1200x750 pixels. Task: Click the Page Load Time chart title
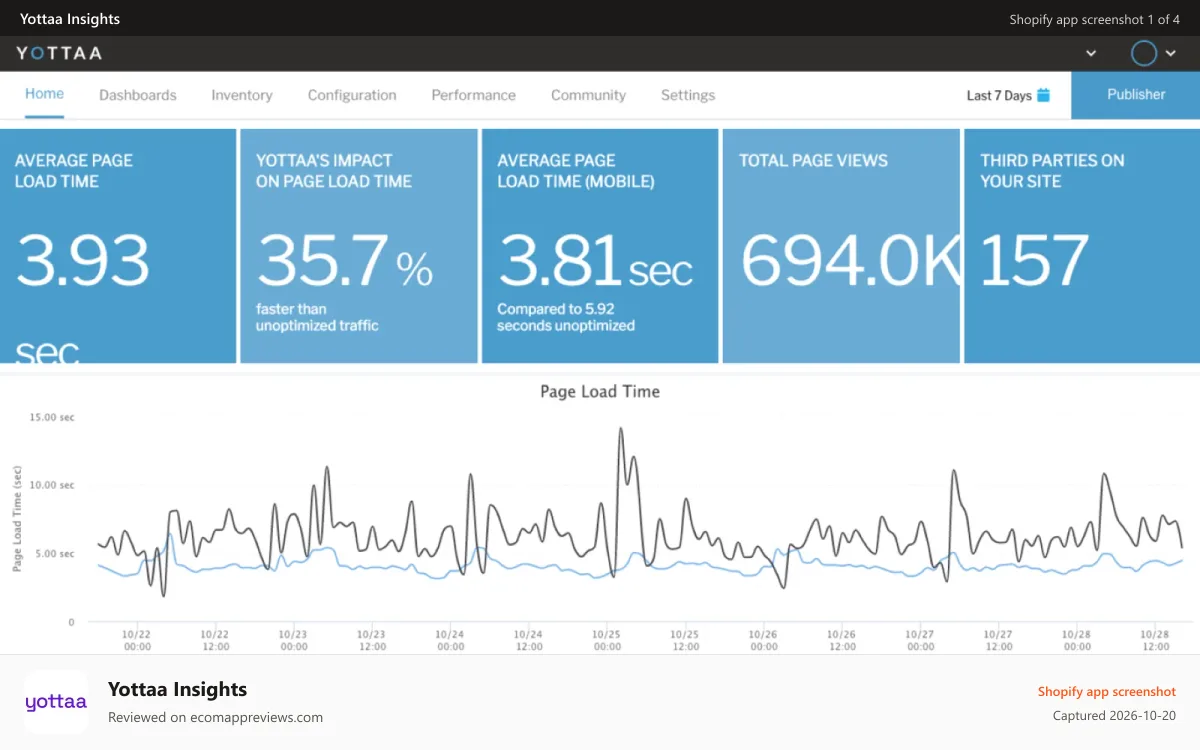pyautogui.click(x=600, y=392)
